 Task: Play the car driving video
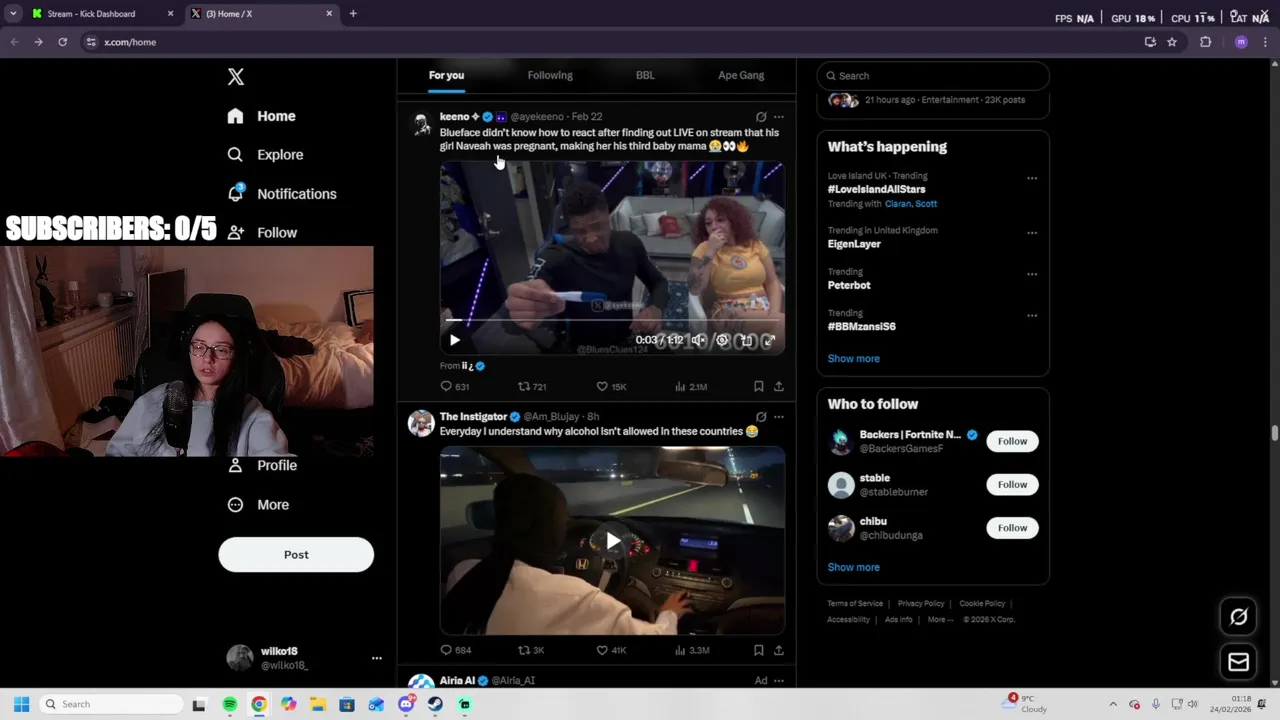[x=612, y=541]
